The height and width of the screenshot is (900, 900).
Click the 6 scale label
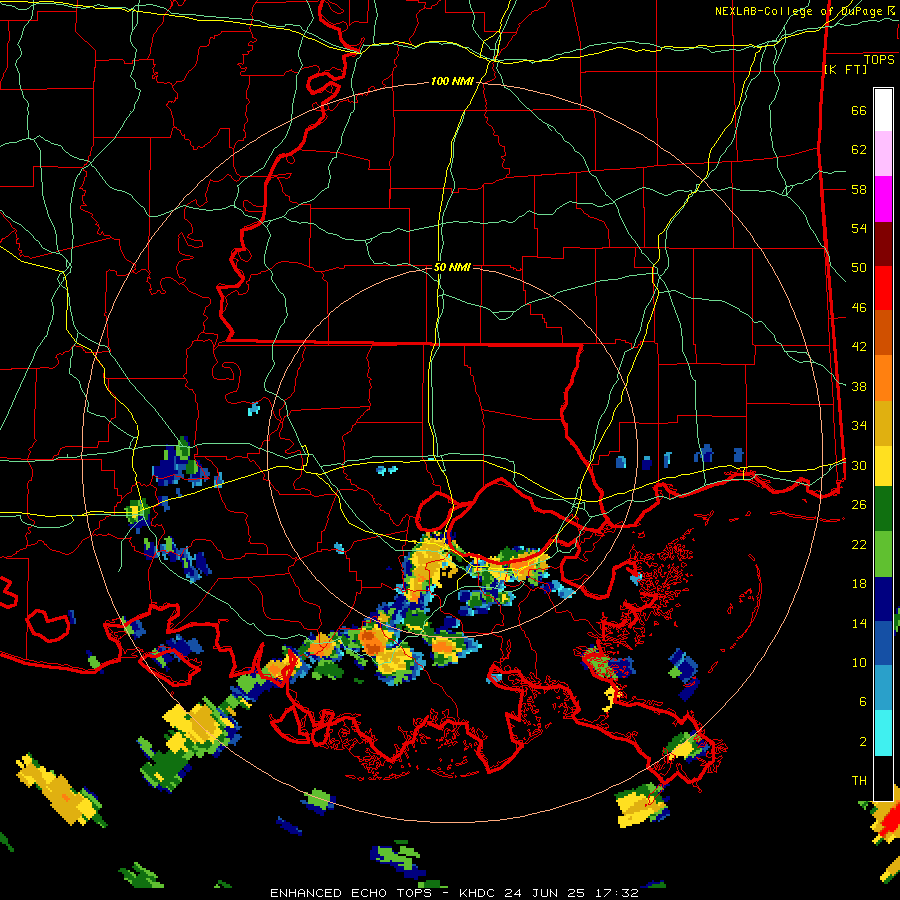click(862, 702)
